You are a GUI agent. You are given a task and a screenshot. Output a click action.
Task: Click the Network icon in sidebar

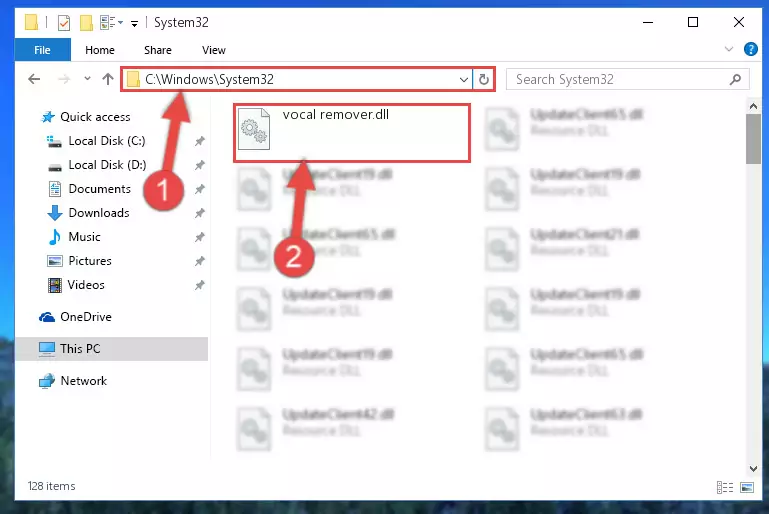tap(47, 381)
